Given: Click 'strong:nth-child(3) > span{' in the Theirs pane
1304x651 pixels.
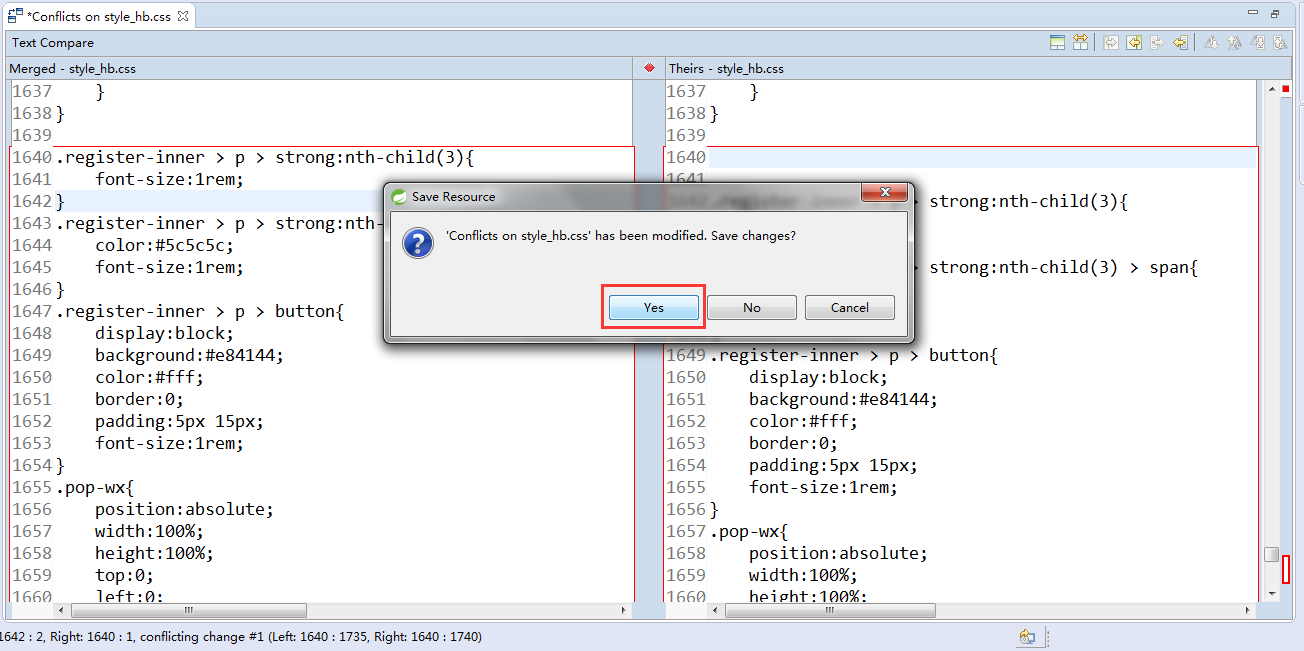Looking at the screenshot, I should (x=1063, y=267).
